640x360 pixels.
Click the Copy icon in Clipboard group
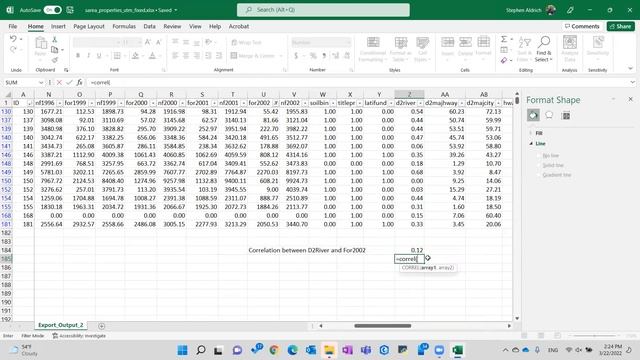[x=54, y=50]
